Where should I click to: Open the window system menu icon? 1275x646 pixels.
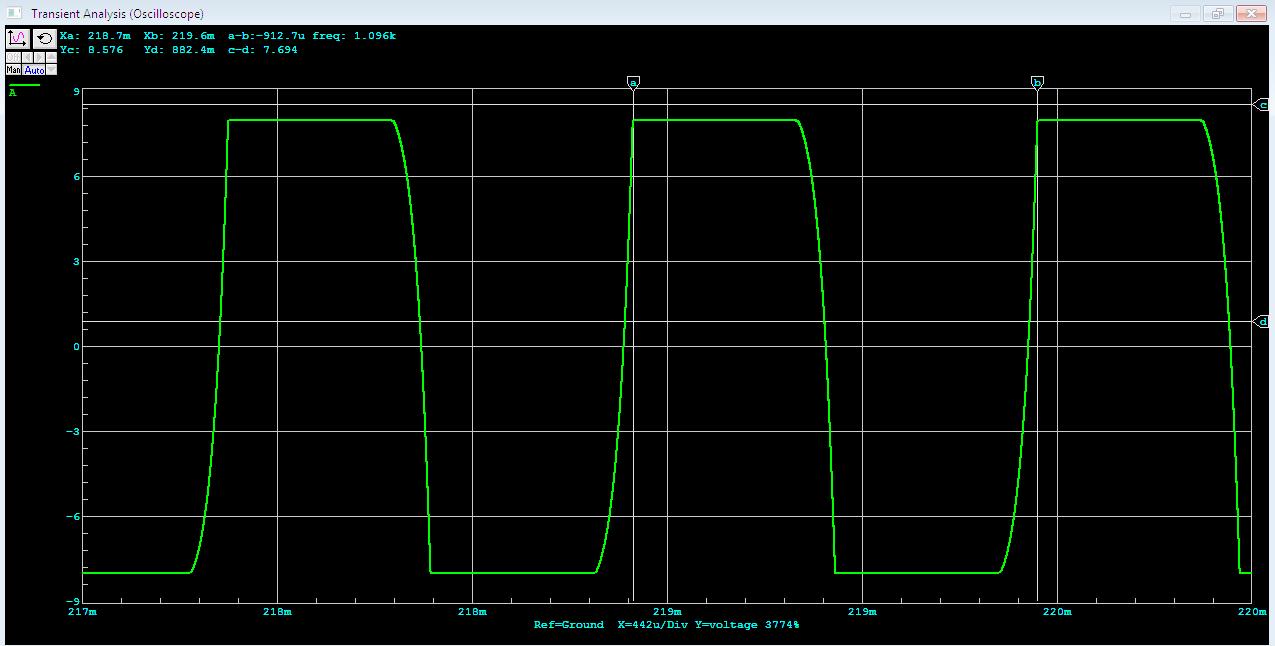click(x=14, y=13)
